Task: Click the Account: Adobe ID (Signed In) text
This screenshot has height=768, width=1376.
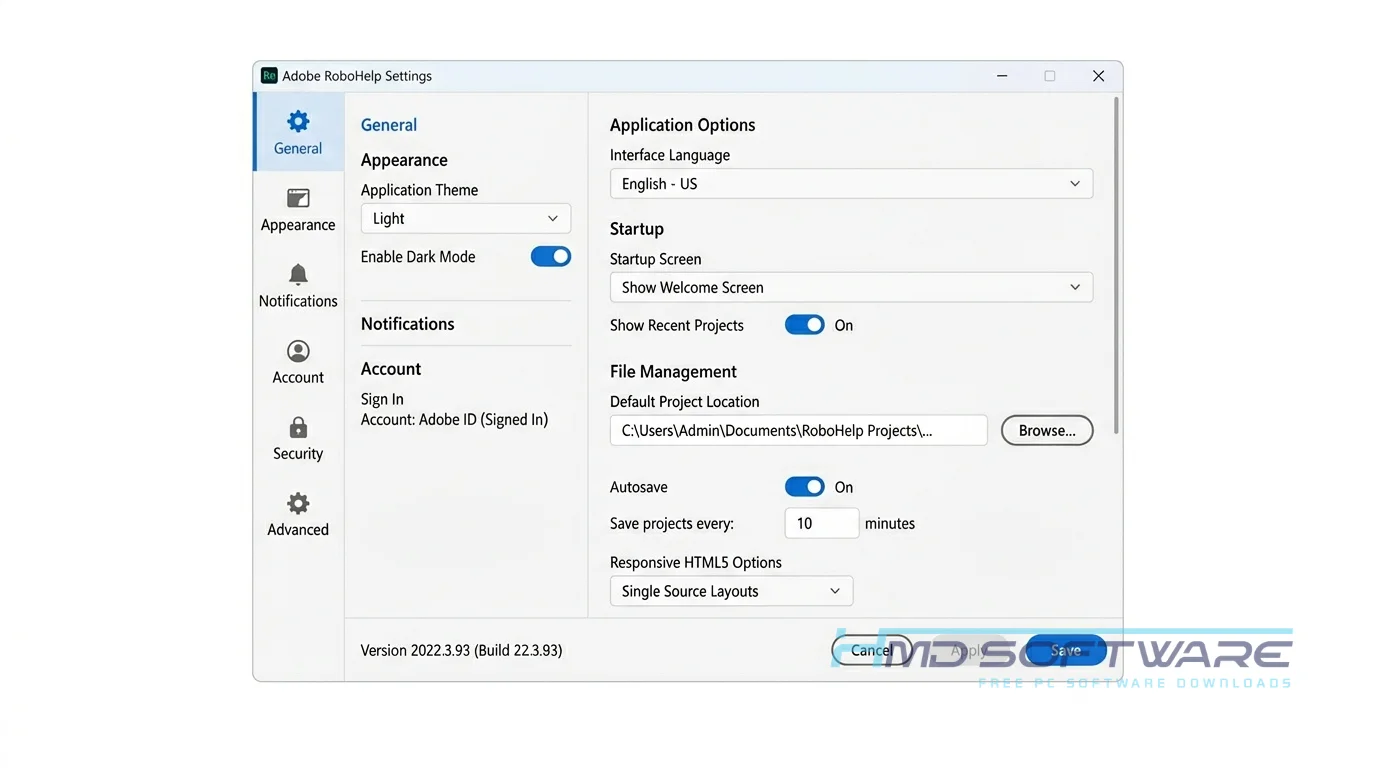Action: pos(455,420)
